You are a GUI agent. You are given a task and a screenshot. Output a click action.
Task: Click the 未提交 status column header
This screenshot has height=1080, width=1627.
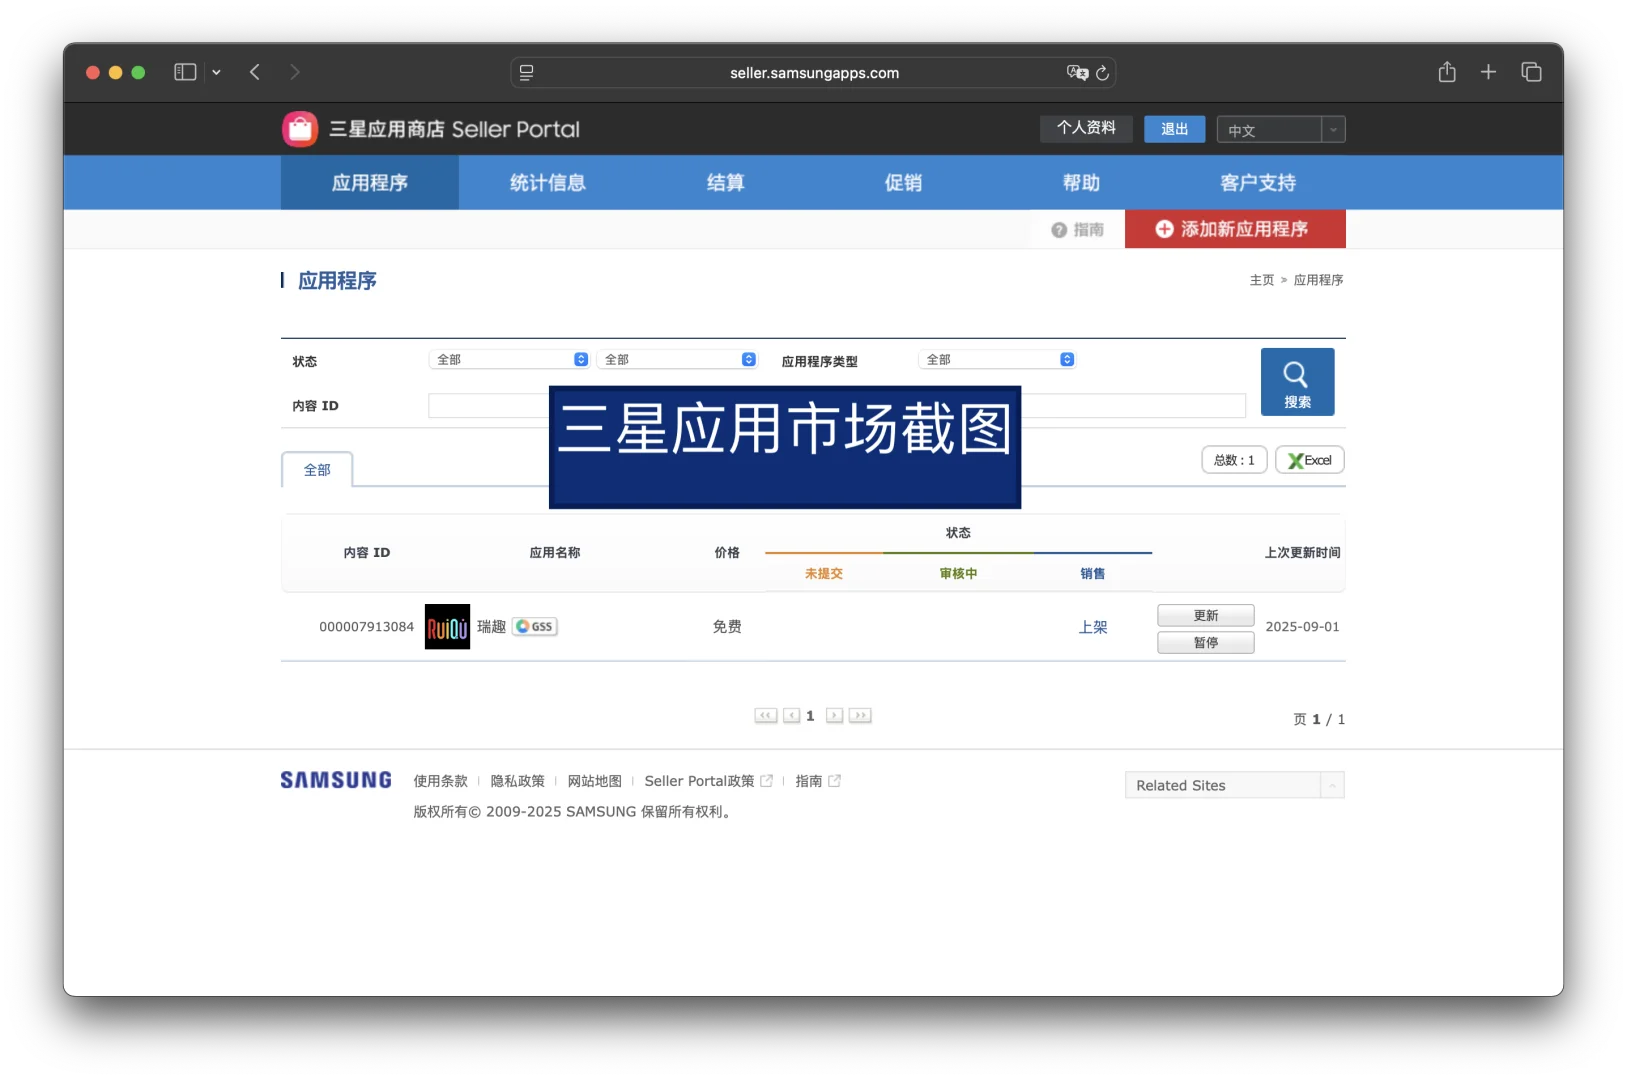click(x=824, y=574)
